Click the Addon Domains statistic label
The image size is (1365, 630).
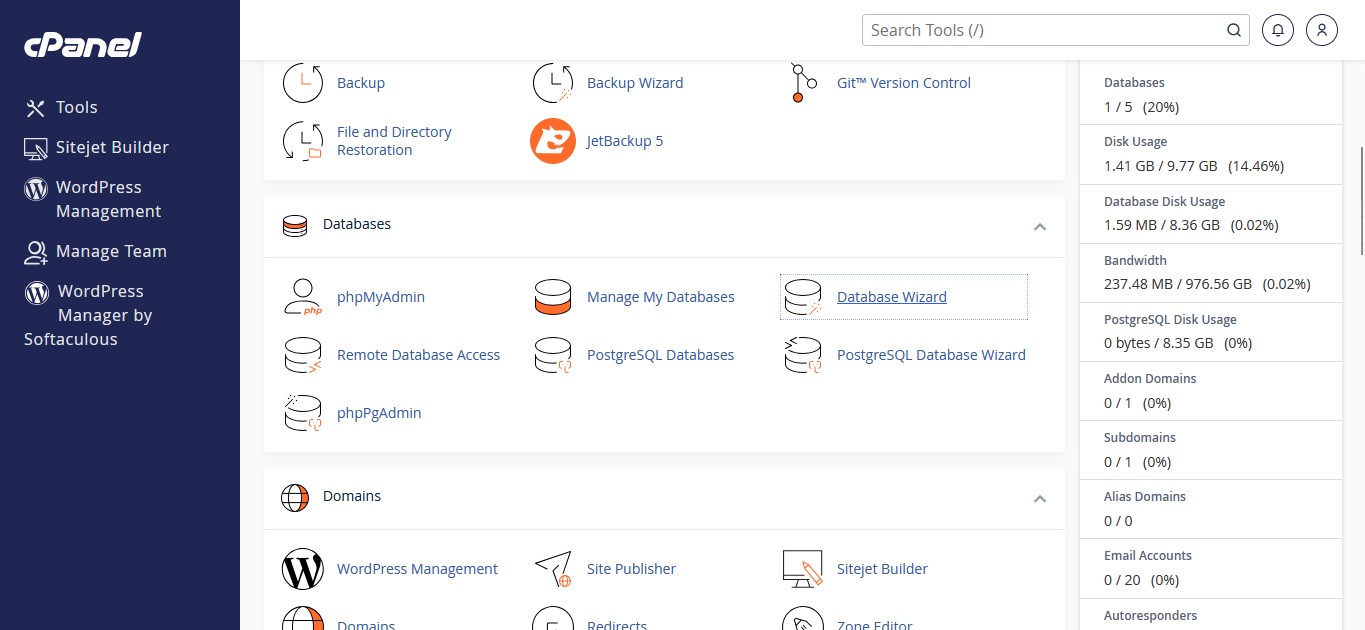click(1150, 379)
